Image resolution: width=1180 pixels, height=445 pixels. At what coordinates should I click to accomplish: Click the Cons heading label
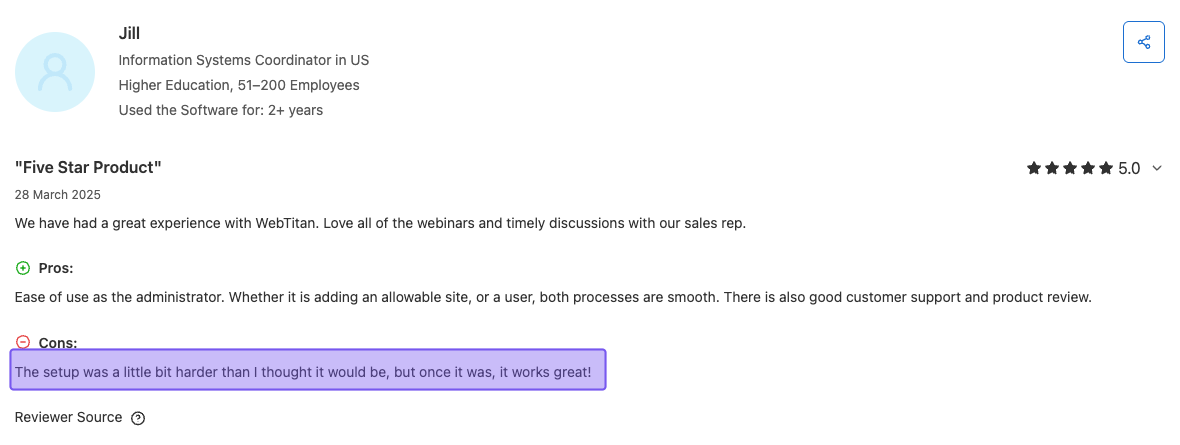tap(58, 343)
